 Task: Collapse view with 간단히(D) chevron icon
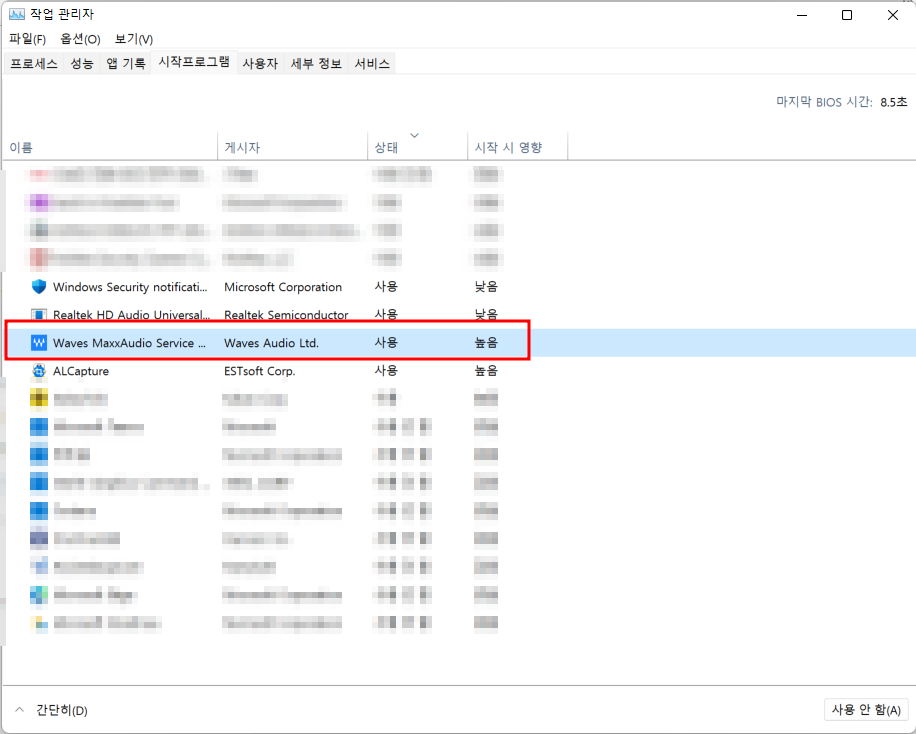[x=19, y=709]
